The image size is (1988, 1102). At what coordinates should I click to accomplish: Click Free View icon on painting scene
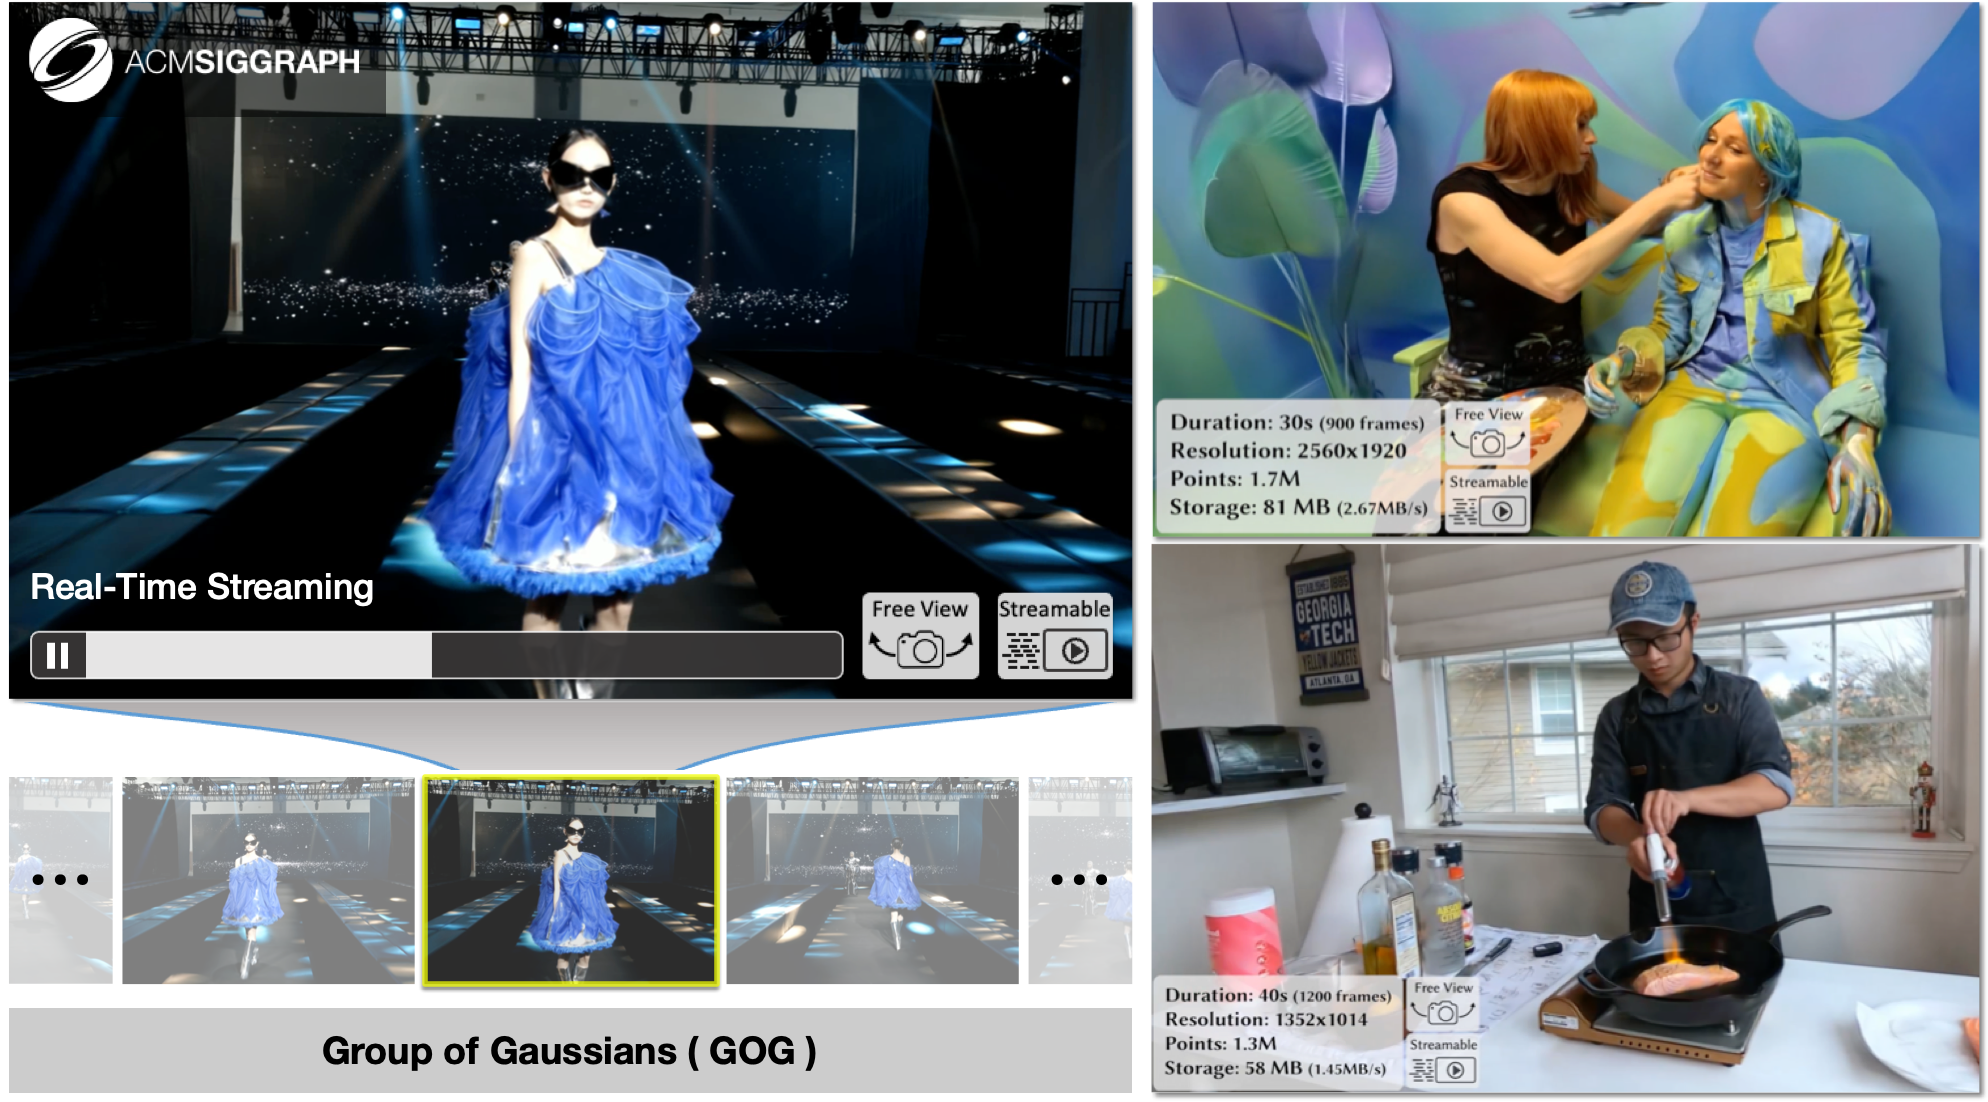click(1488, 432)
